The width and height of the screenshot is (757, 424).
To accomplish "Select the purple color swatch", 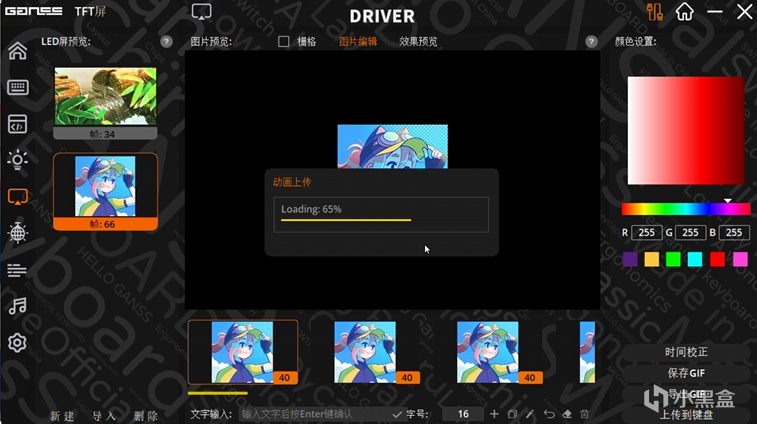I will coord(630,259).
